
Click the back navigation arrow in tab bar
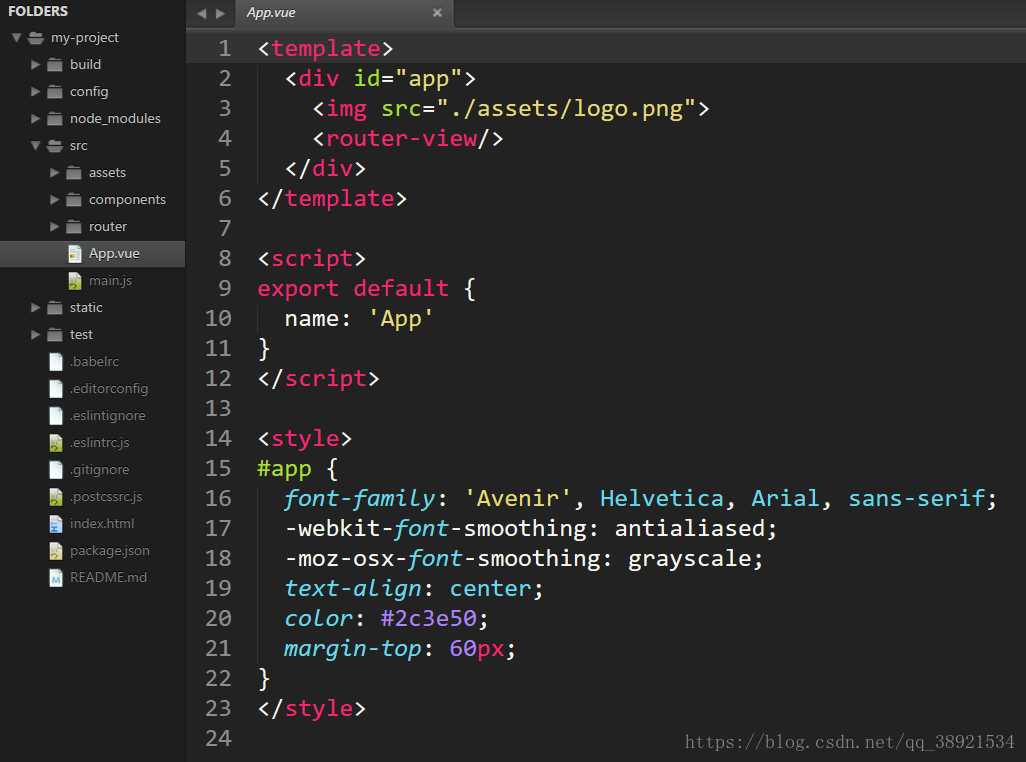tap(201, 13)
